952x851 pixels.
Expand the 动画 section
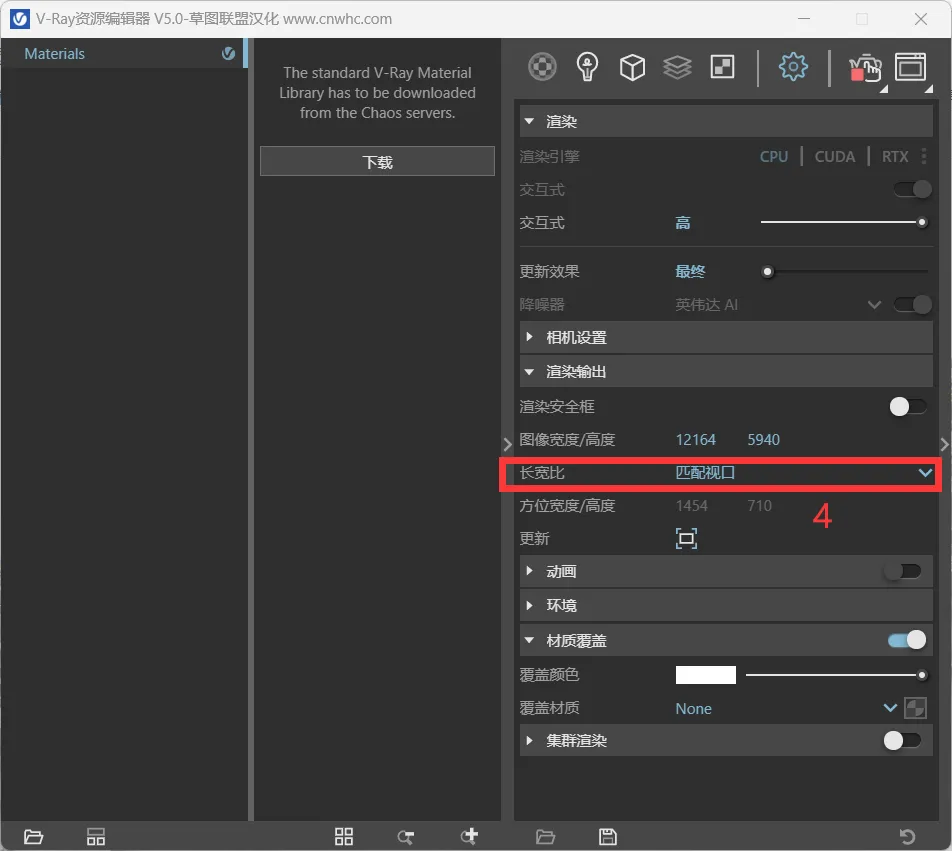click(529, 571)
